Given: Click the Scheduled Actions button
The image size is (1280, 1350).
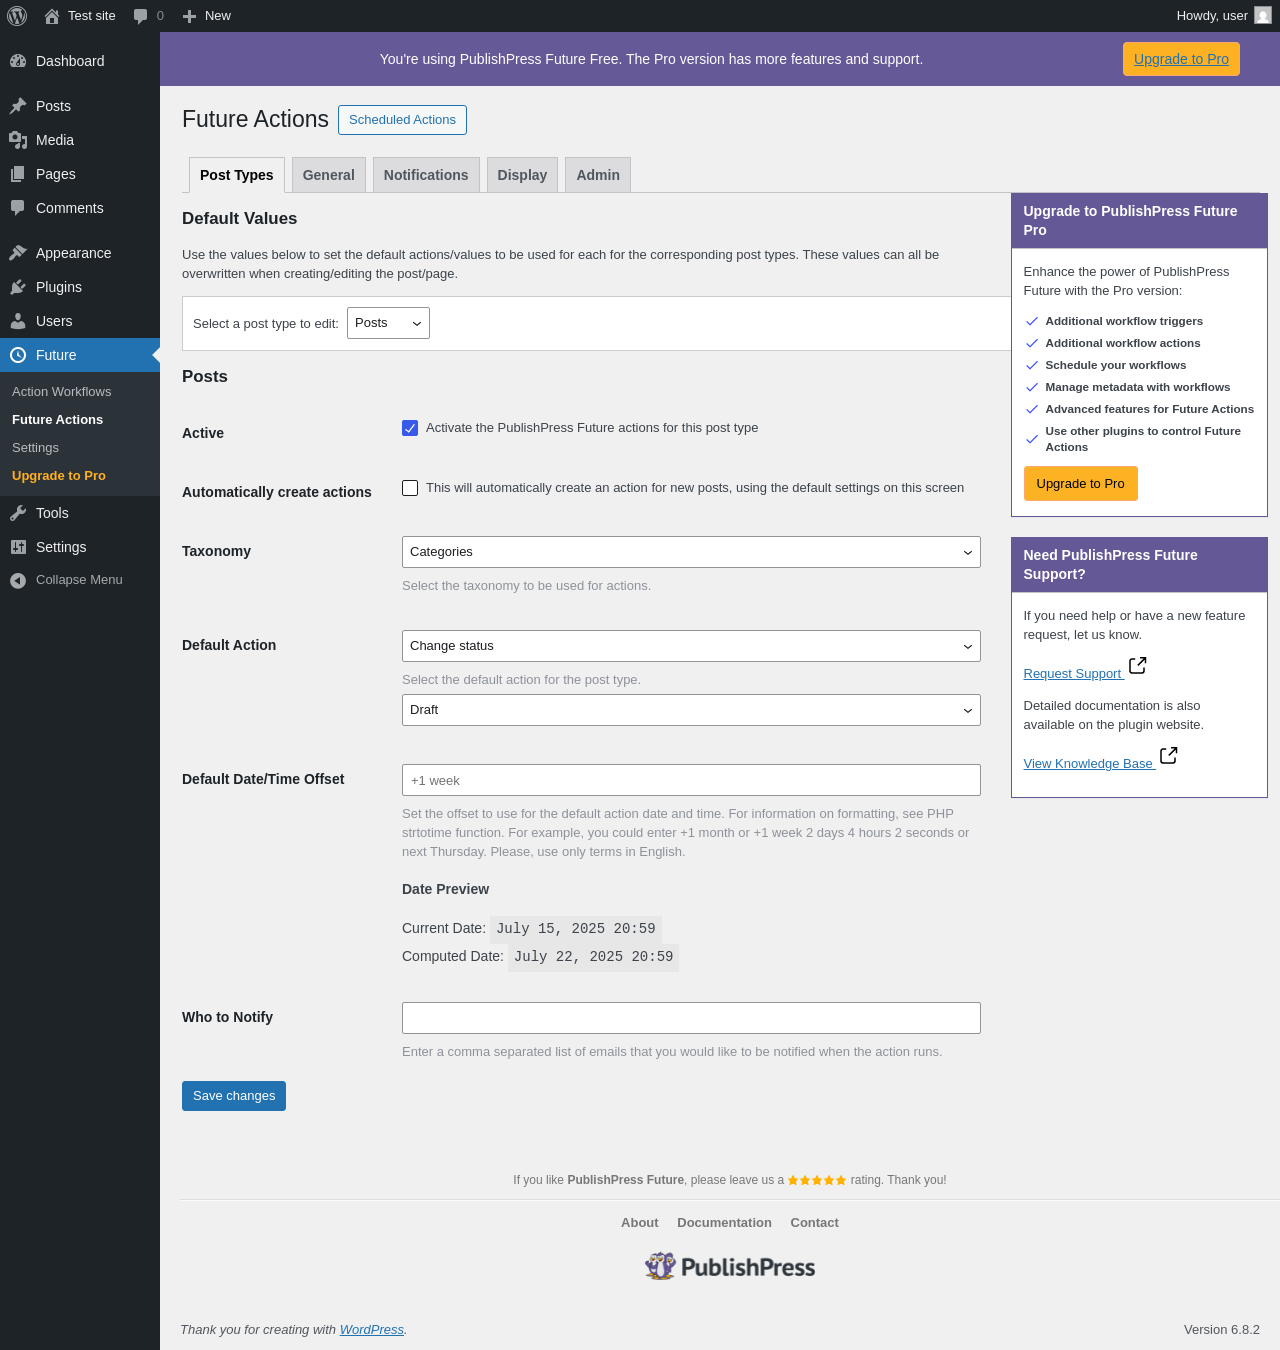Looking at the screenshot, I should coord(402,120).
